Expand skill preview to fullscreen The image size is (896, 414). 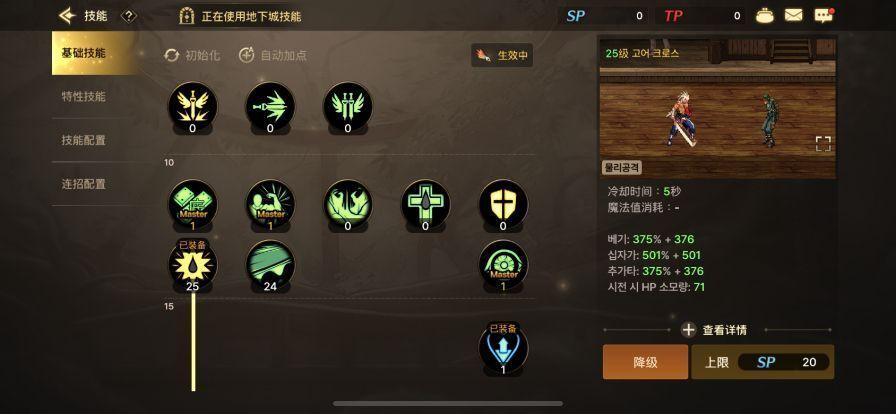[x=823, y=144]
